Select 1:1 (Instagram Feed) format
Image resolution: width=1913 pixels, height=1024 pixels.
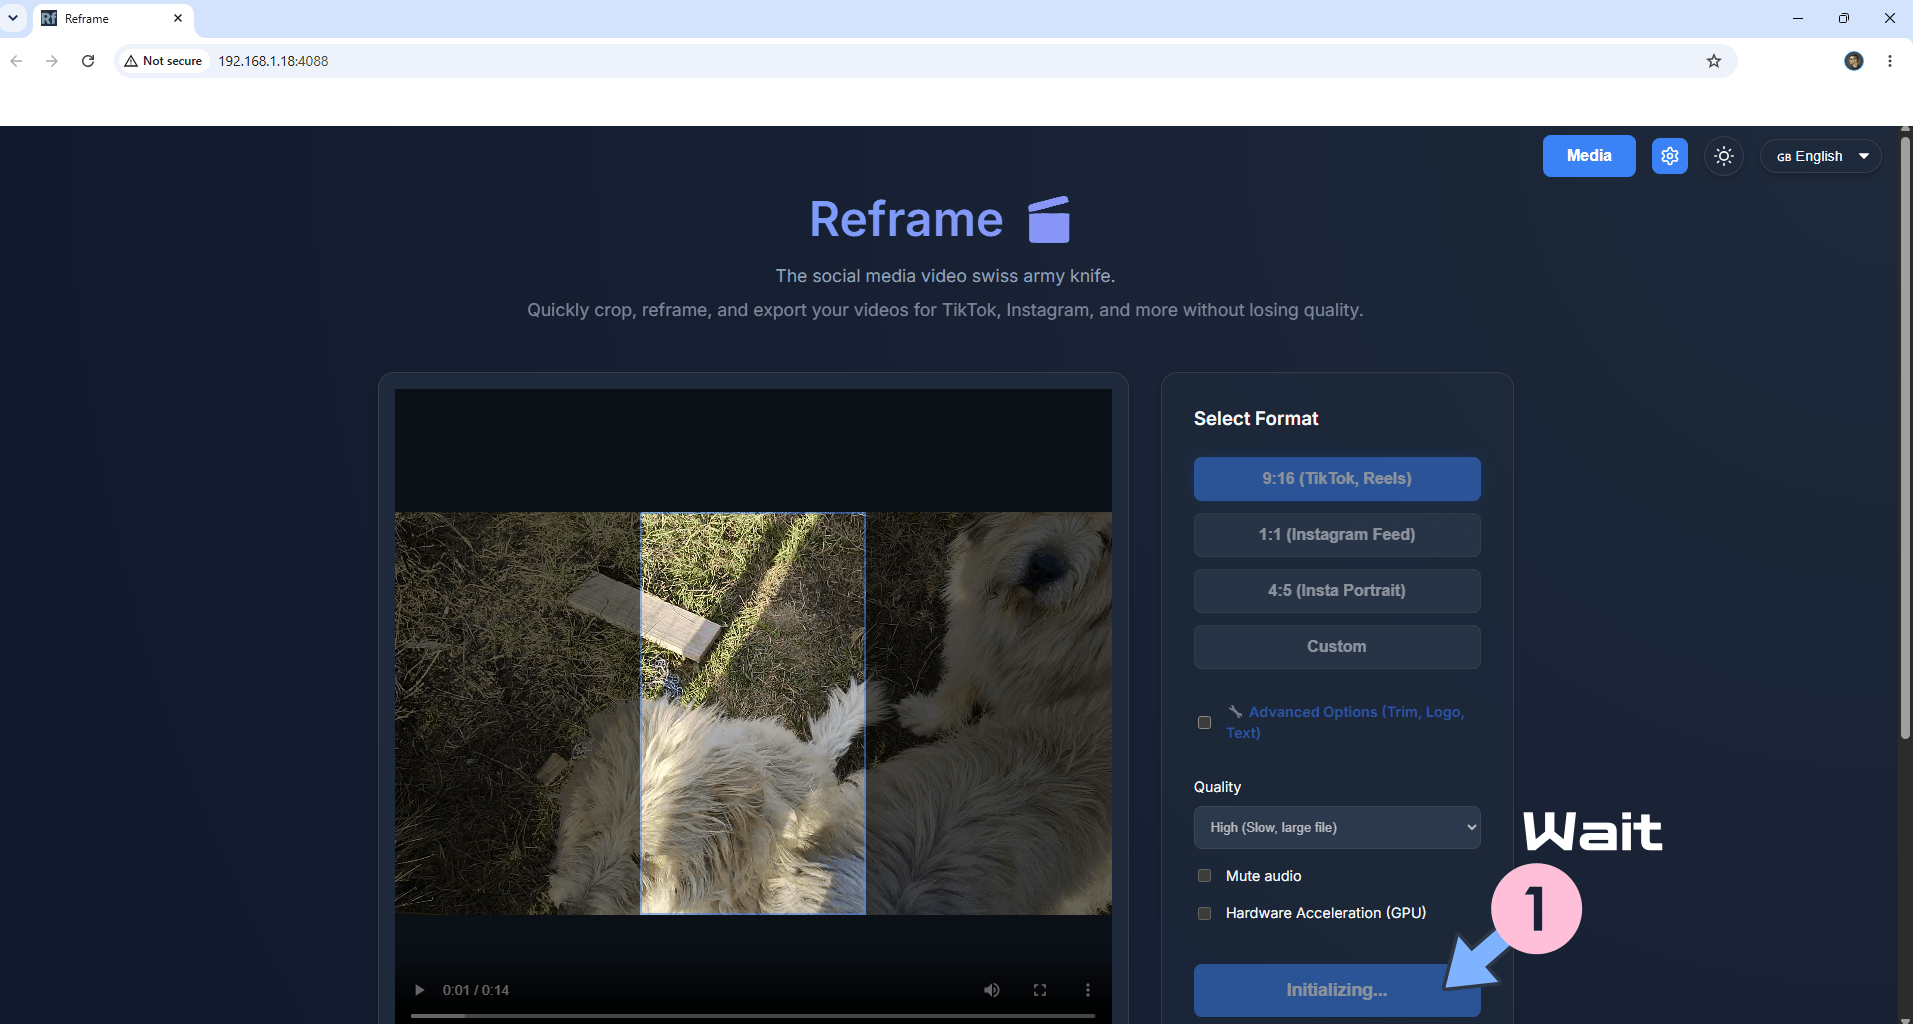(1337, 535)
